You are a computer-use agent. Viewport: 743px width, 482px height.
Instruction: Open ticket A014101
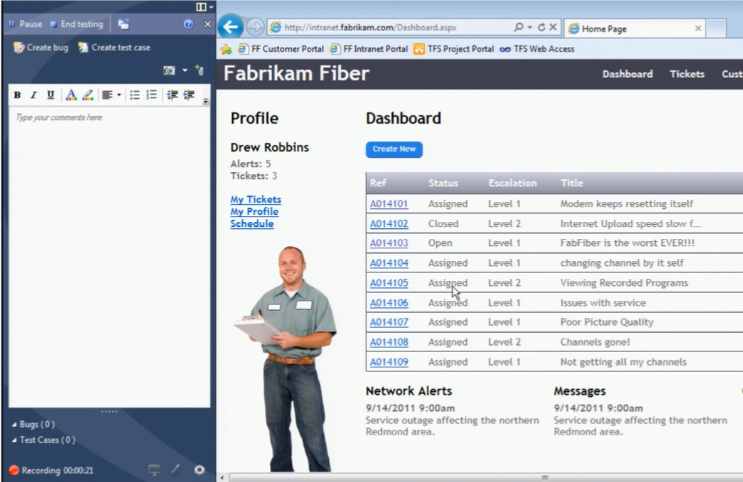click(x=389, y=204)
